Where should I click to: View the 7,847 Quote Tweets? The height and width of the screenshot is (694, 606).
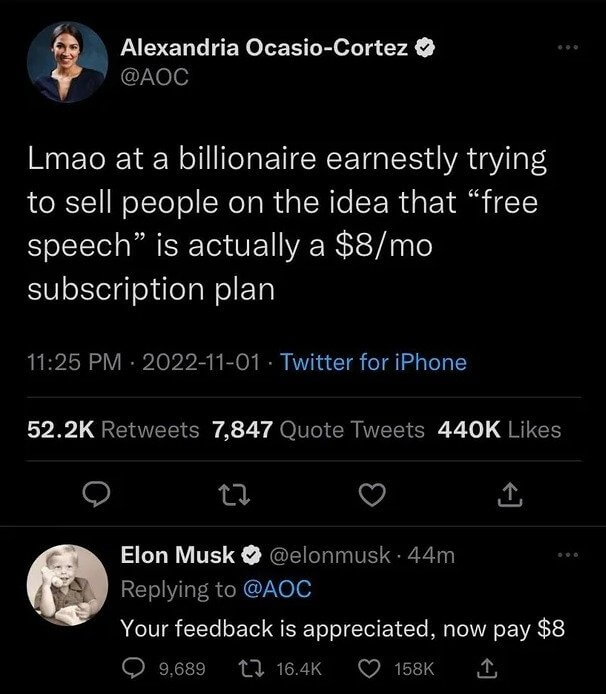tap(319, 430)
